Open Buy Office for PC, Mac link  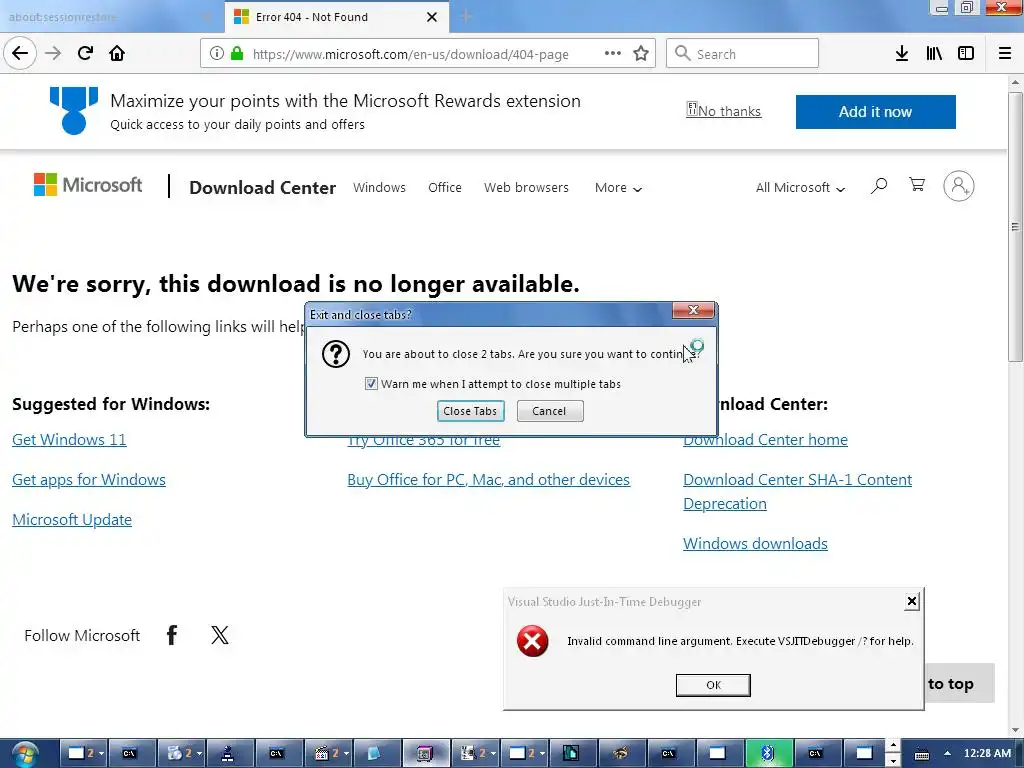coord(488,479)
